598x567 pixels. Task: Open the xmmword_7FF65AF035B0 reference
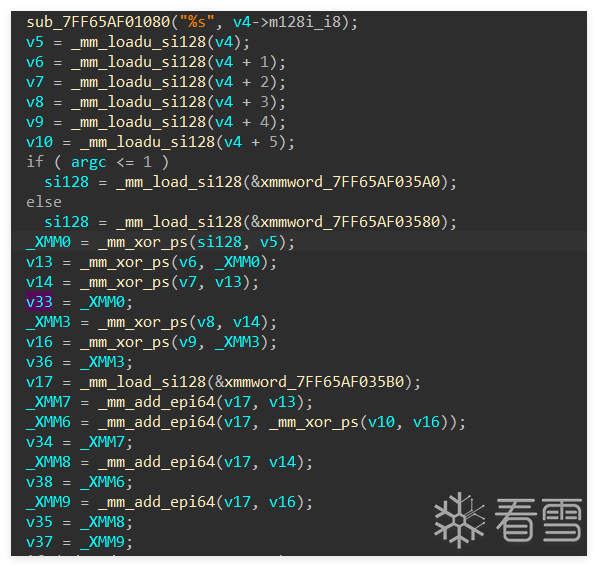(x=314, y=382)
